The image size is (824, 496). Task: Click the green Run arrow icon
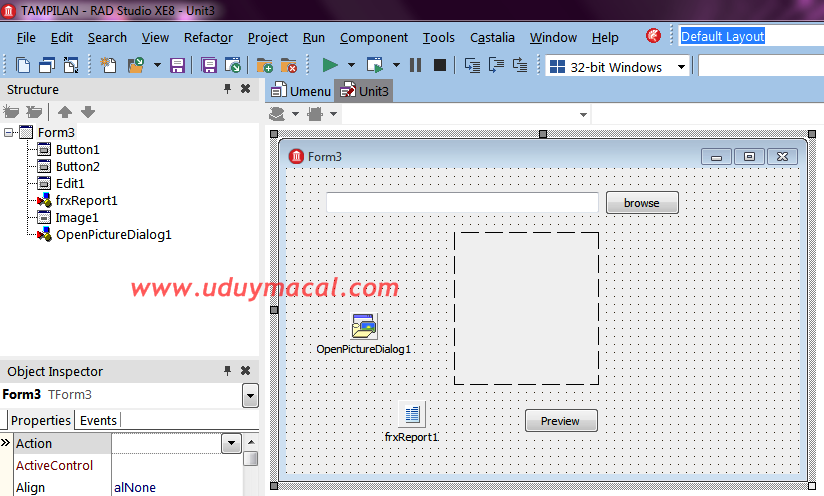(330, 65)
